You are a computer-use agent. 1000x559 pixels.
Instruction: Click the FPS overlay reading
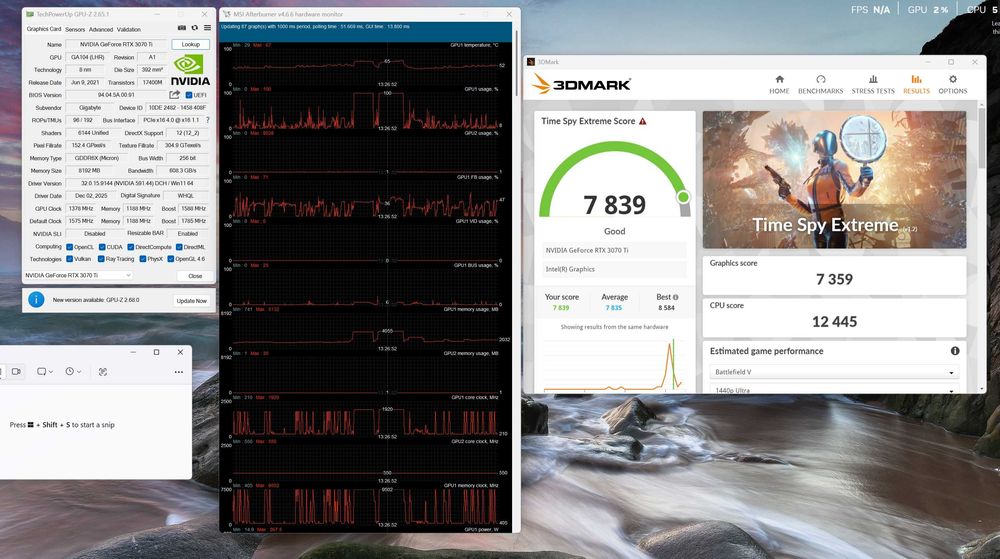coord(870,10)
